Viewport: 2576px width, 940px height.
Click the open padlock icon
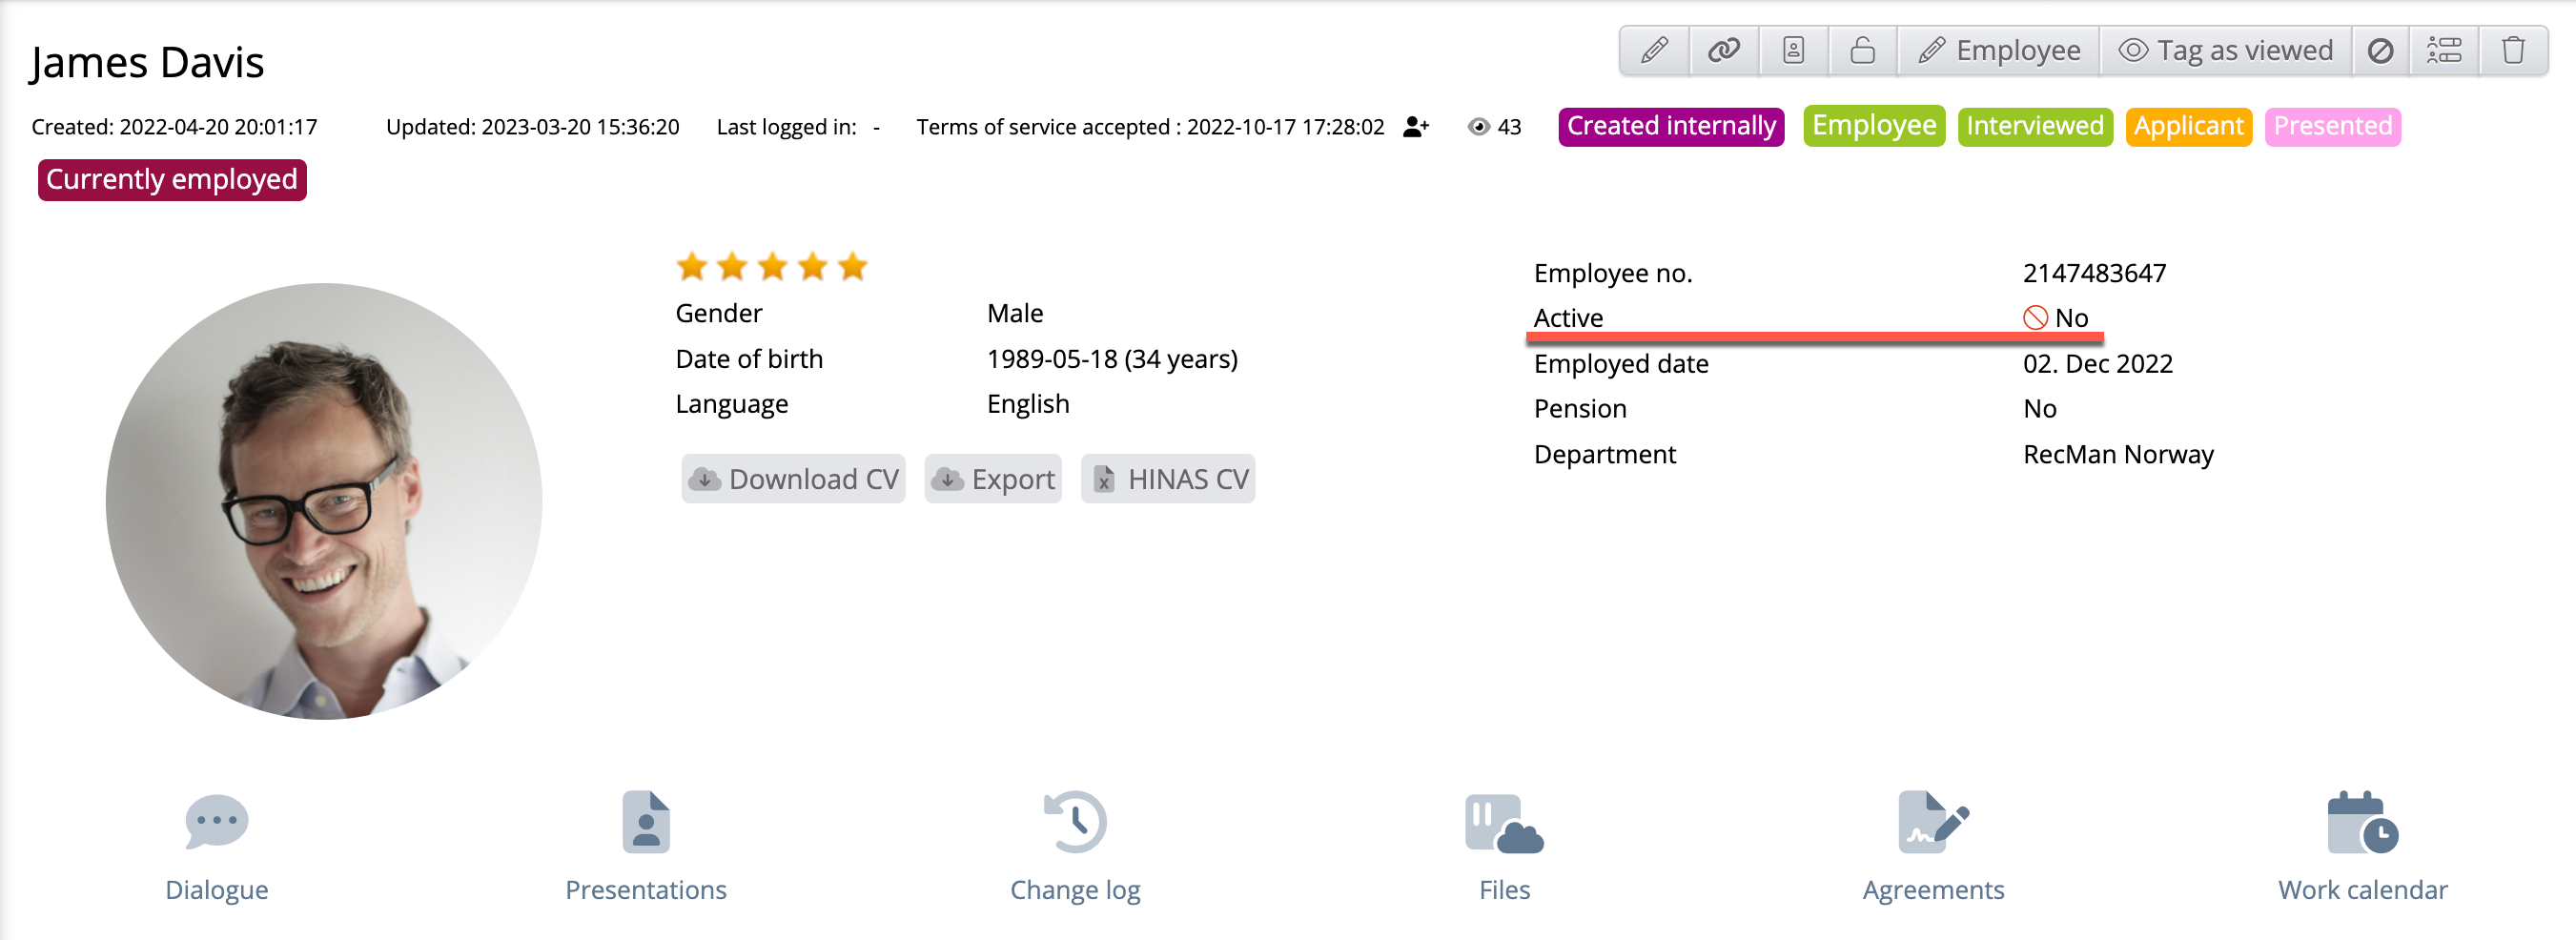pyautogui.click(x=1862, y=50)
